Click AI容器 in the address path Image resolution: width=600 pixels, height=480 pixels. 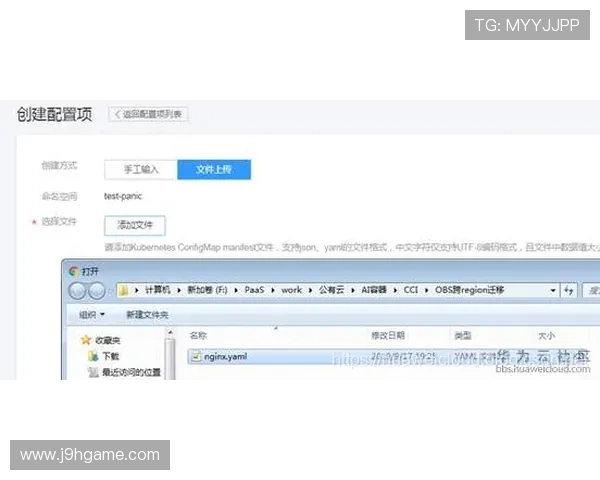click(x=374, y=290)
